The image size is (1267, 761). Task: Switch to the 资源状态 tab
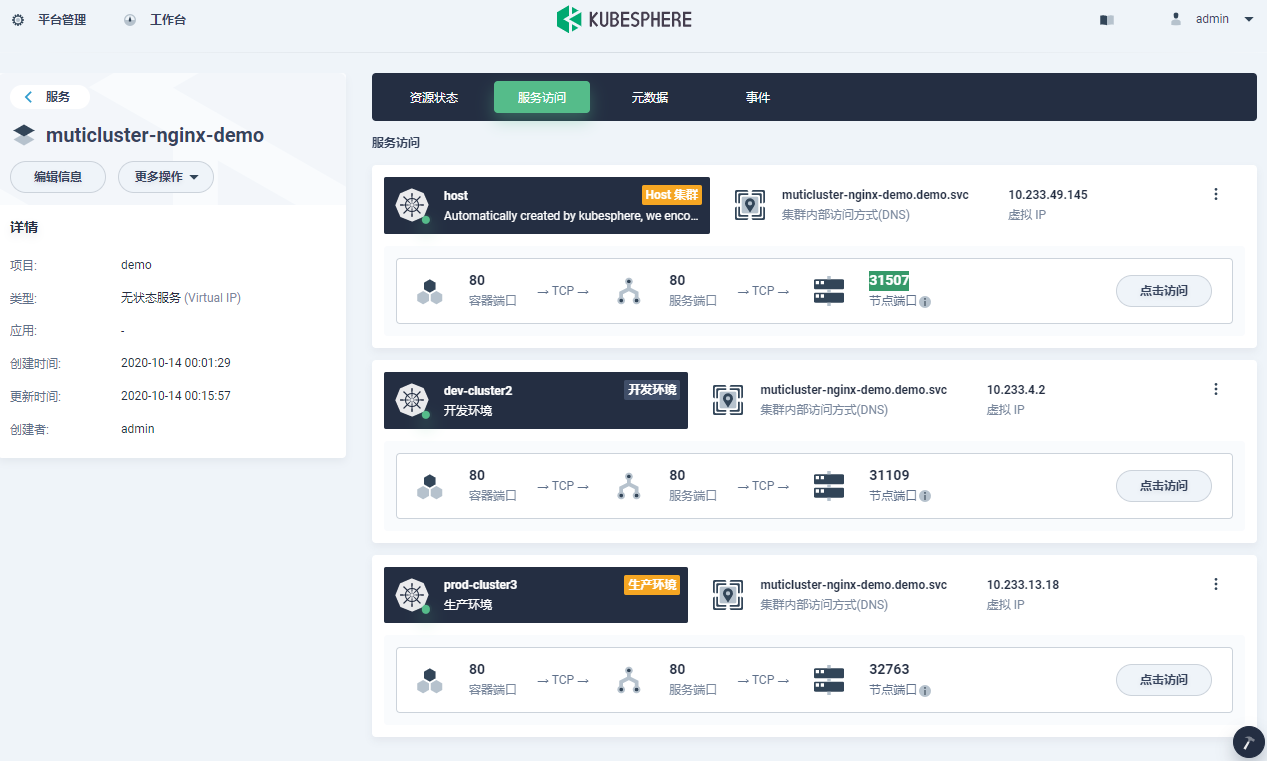point(434,98)
